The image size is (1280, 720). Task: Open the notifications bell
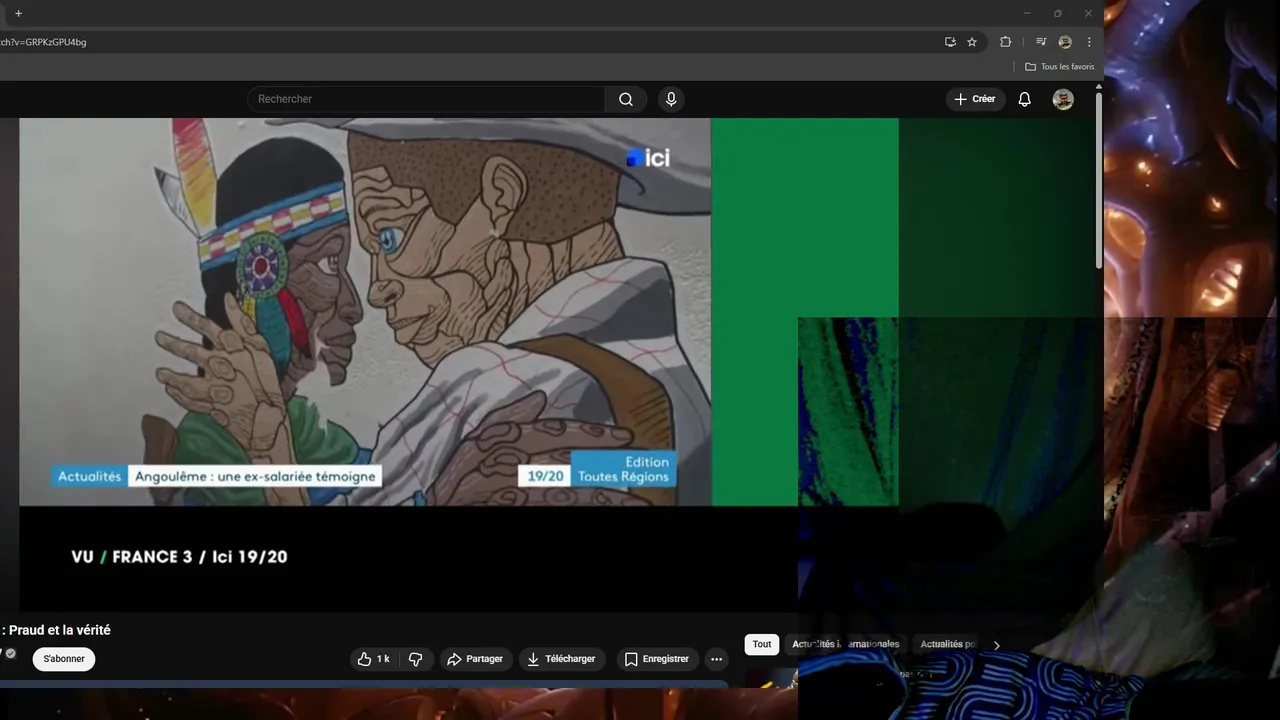point(1024,99)
